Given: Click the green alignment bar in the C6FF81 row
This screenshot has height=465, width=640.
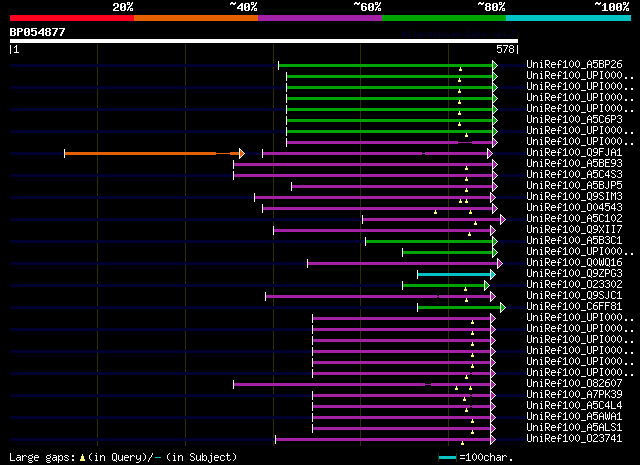Looking at the screenshot, I should [461, 308].
